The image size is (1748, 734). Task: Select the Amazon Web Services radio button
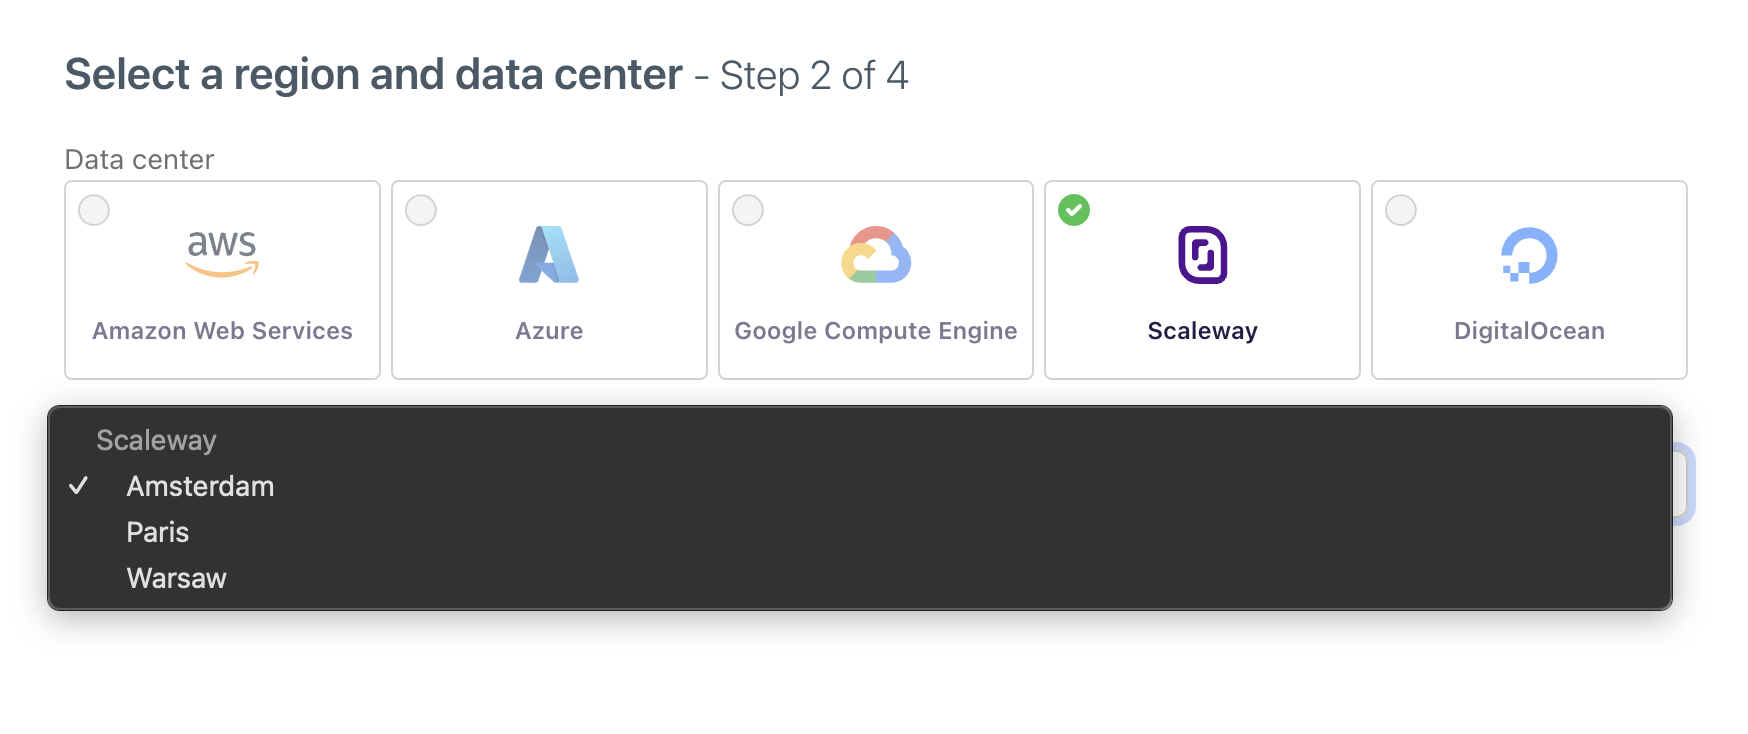(x=94, y=210)
